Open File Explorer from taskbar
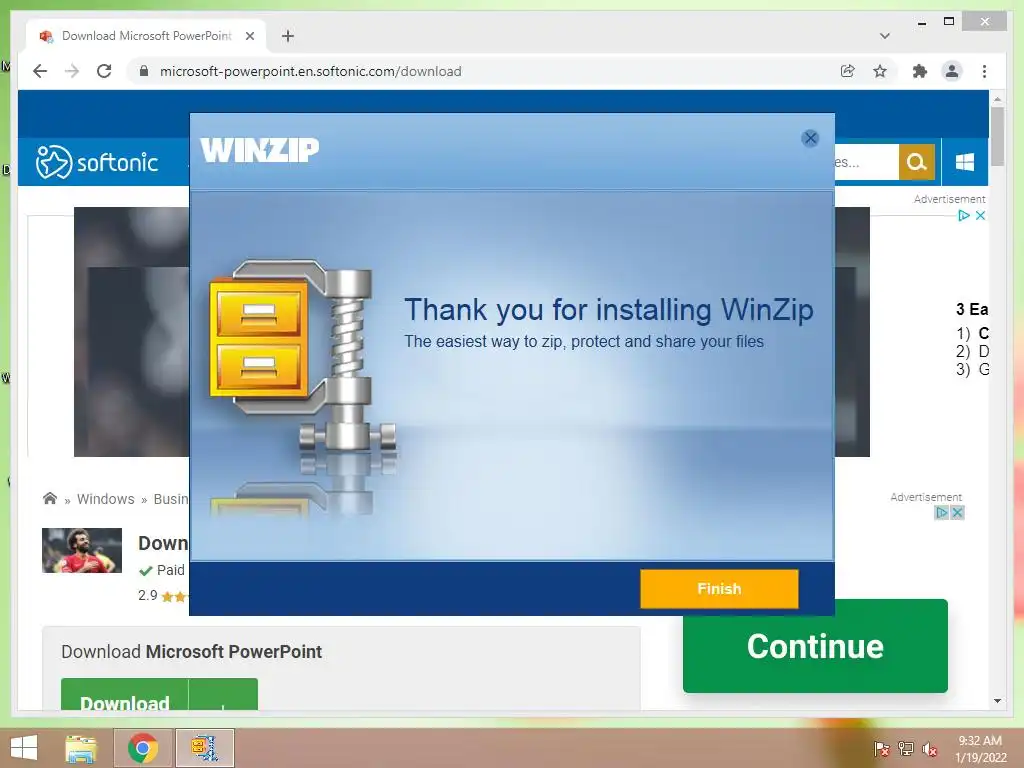Viewport: 1024px width, 768px height. pyautogui.click(x=81, y=748)
